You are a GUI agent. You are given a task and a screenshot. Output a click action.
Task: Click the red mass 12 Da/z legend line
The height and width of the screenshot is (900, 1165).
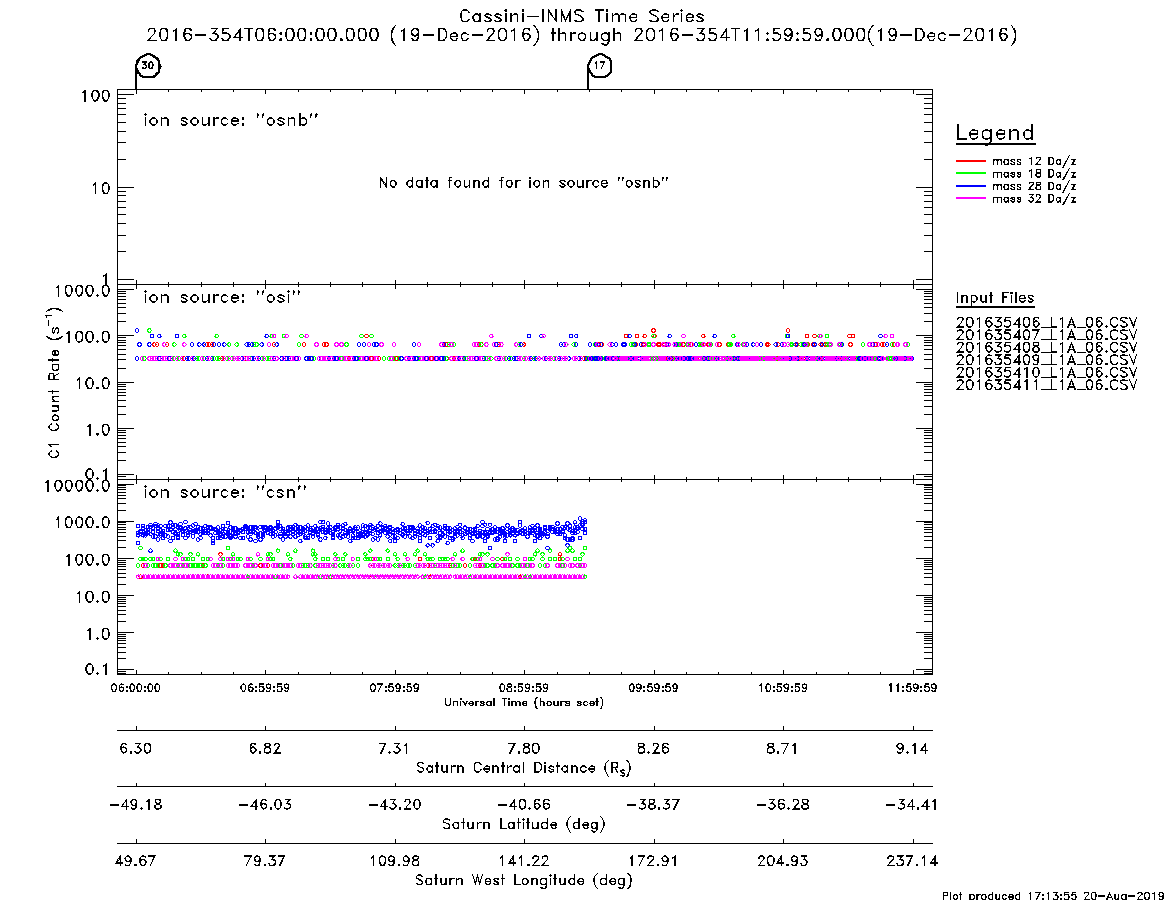tap(970, 161)
